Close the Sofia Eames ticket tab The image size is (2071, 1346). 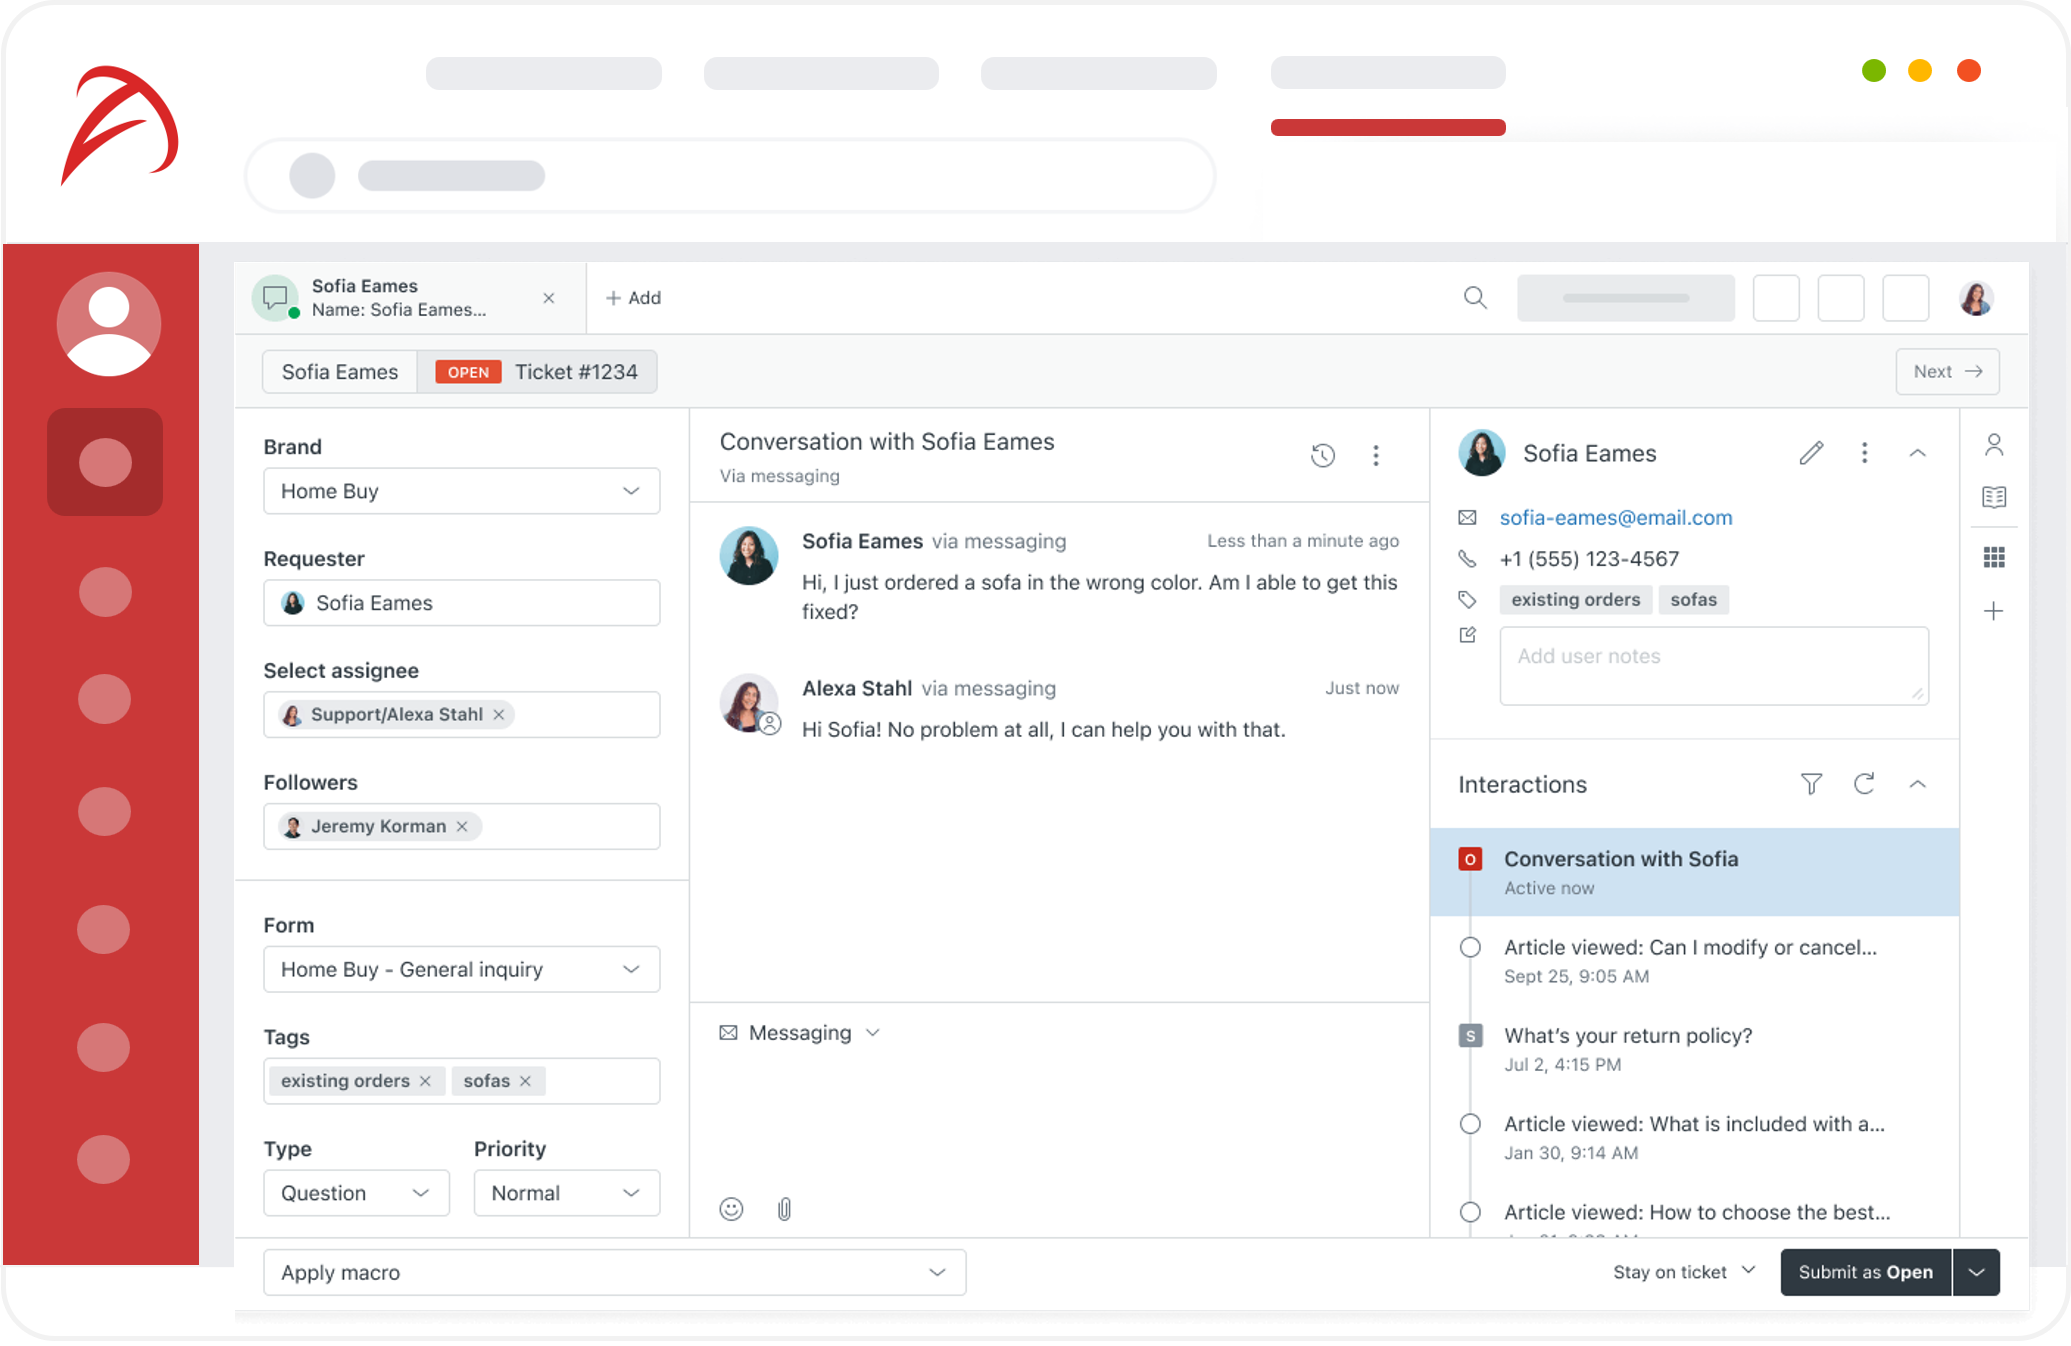(x=548, y=298)
